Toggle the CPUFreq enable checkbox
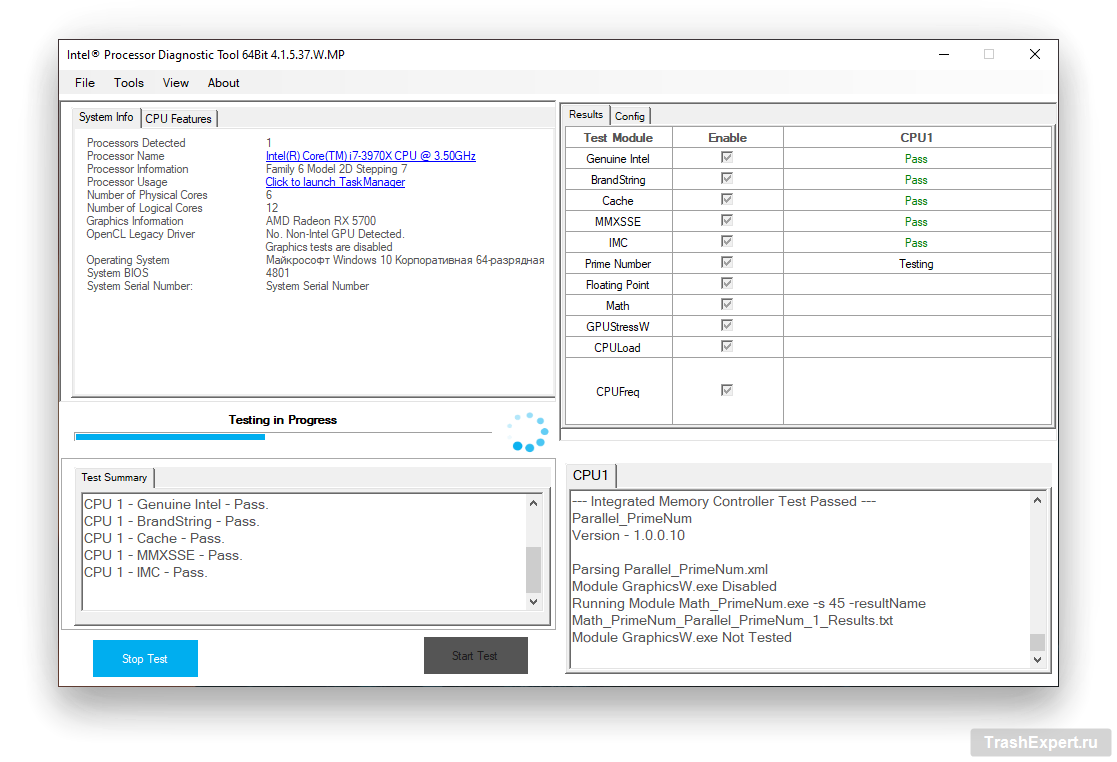Image resolution: width=1117 pixels, height=762 pixels. pos(727,390)
